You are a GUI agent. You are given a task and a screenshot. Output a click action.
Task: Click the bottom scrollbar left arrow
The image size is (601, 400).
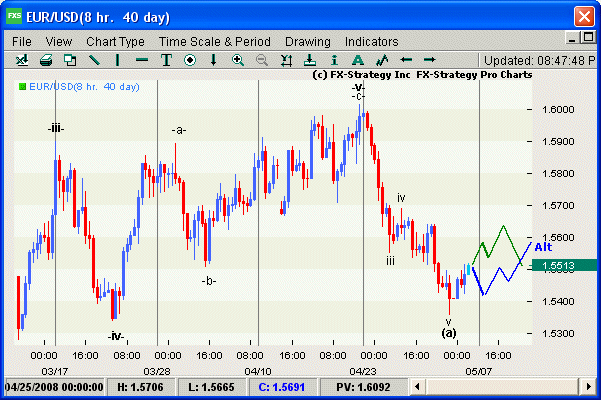[417, 387]
